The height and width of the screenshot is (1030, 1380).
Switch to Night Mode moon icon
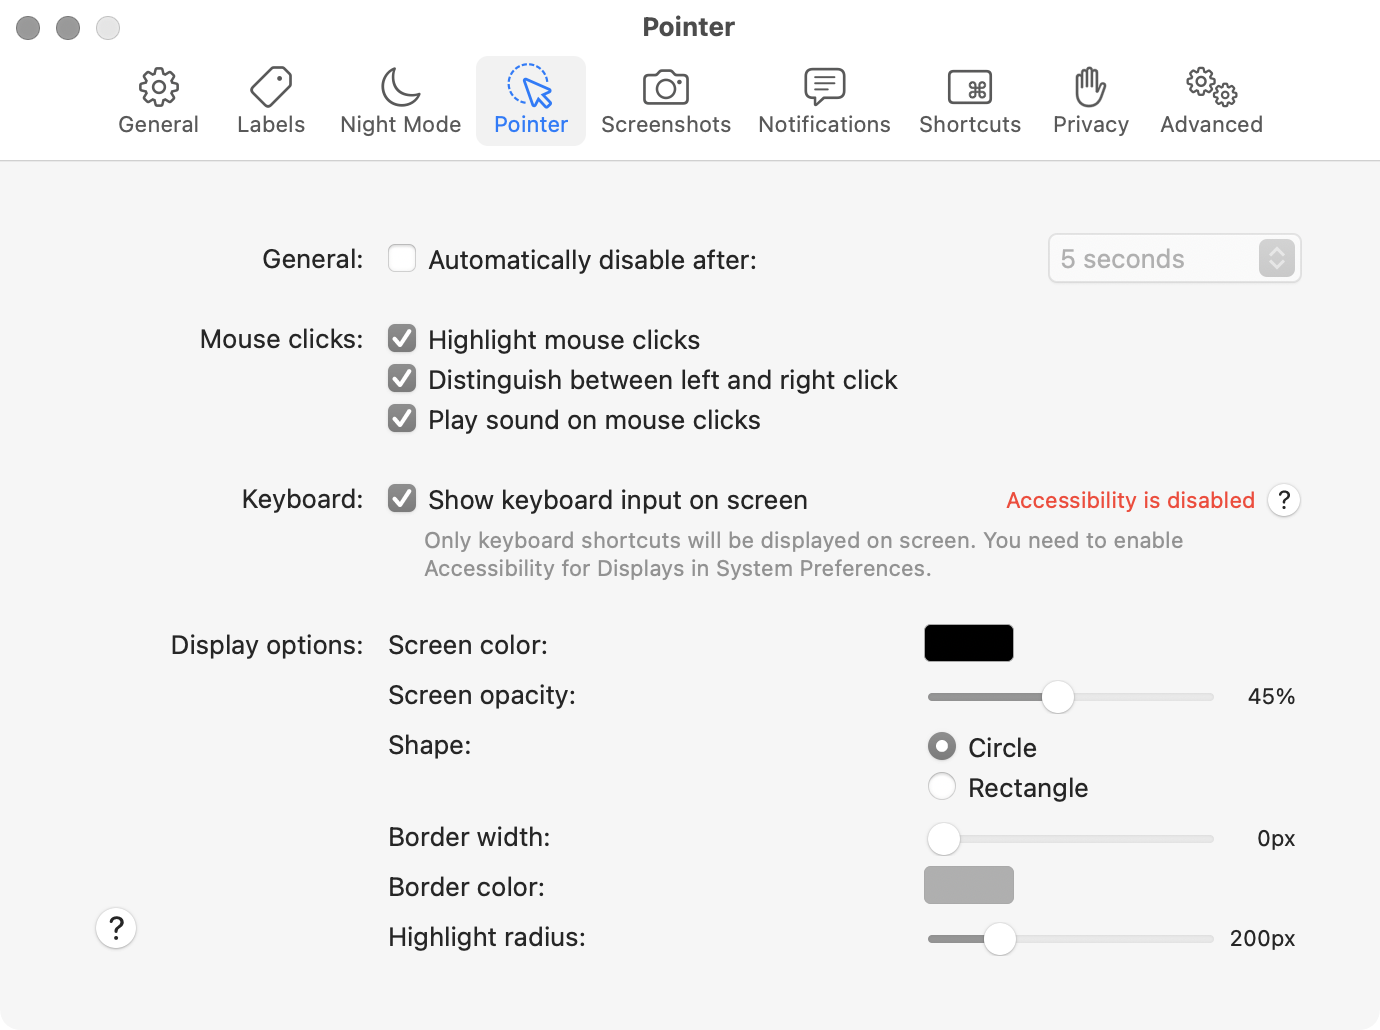click(400, 101)
